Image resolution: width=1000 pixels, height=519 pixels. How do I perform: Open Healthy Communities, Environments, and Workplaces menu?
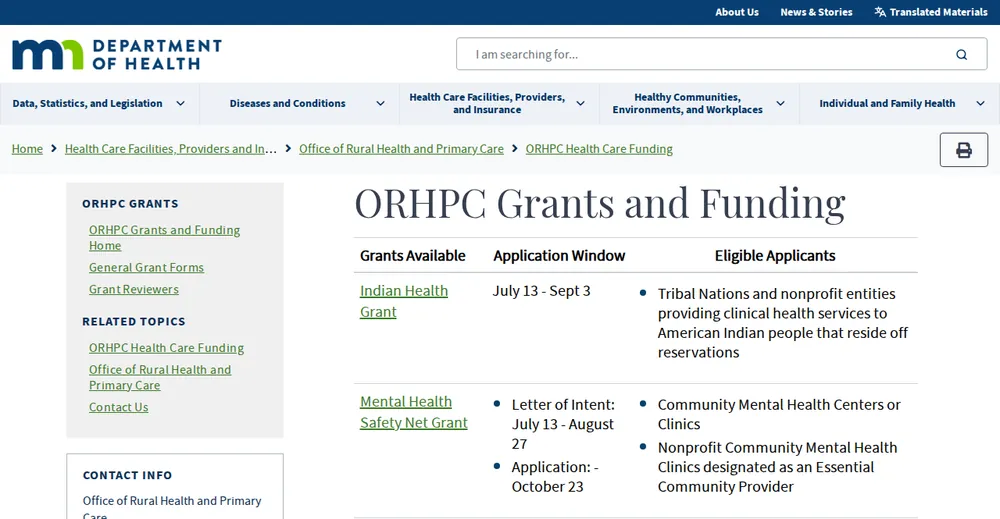pos(688,103)
